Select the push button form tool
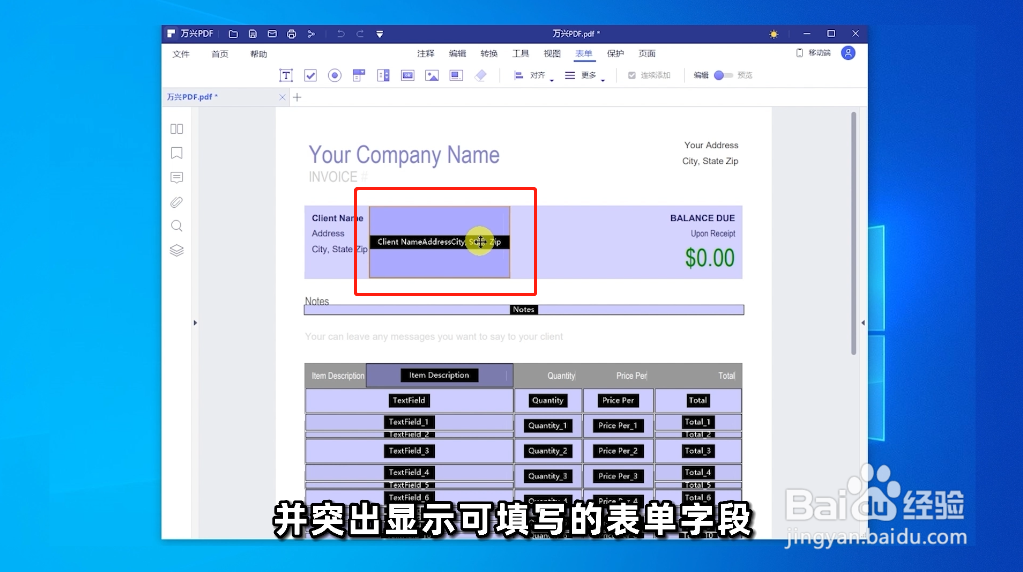The height and width of the screenshot is (572, 1023). click(x=408, y=76)
